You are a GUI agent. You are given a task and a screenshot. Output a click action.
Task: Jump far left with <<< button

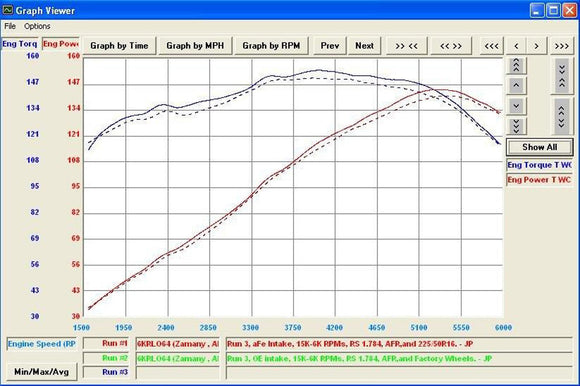click(x=492, y=46)
